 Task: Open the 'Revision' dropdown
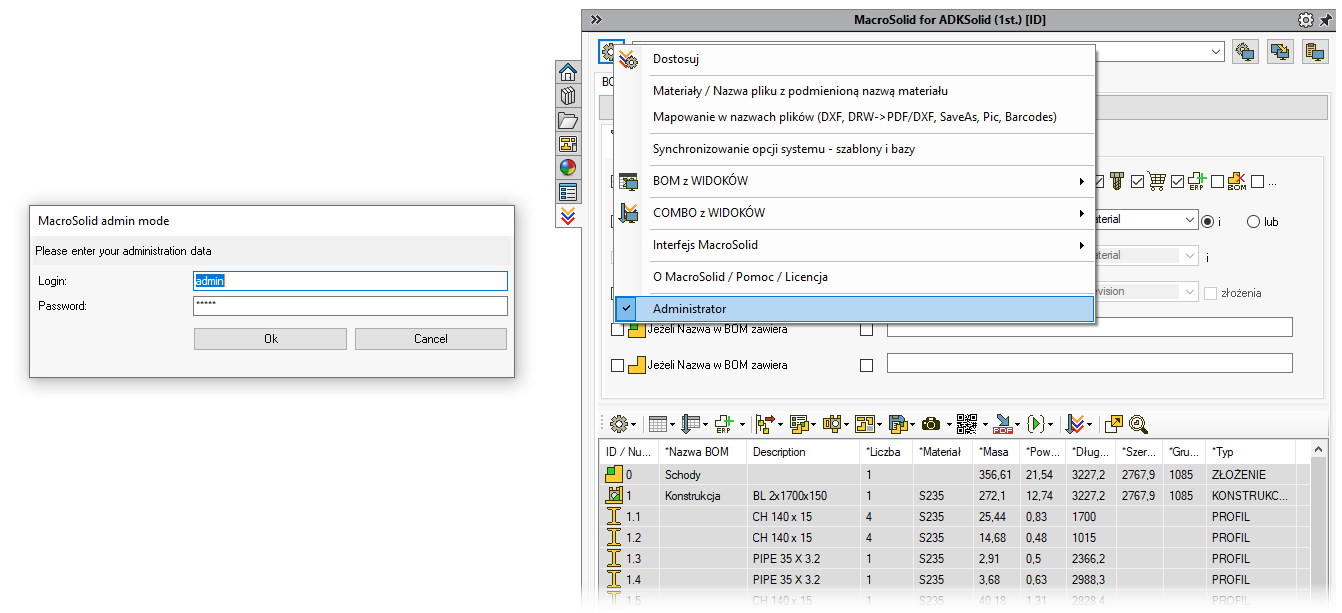coord(1188,292)
